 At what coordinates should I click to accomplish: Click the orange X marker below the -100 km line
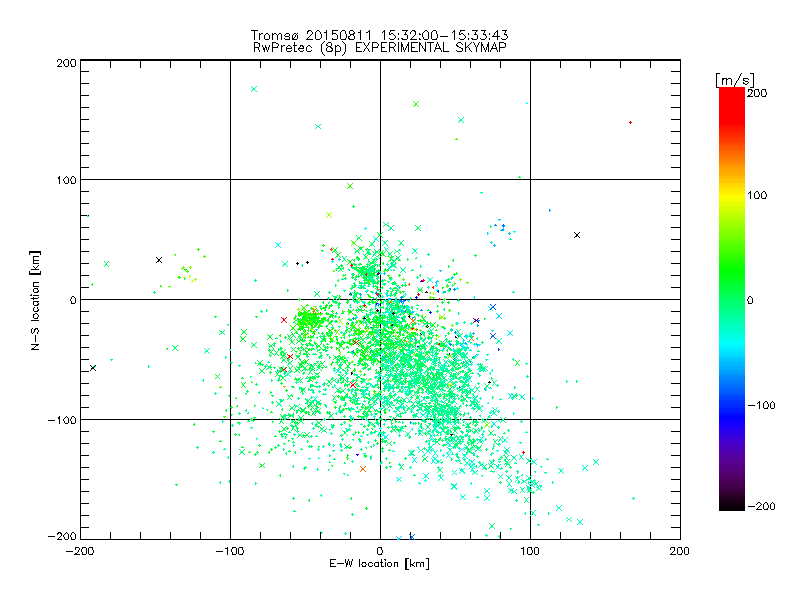click(363, 469)
